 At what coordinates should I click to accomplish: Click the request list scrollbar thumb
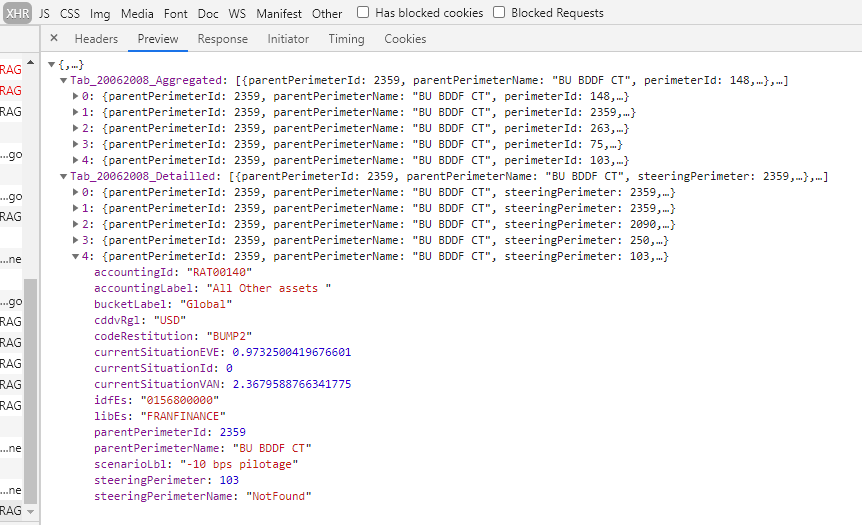coord(31,391)
